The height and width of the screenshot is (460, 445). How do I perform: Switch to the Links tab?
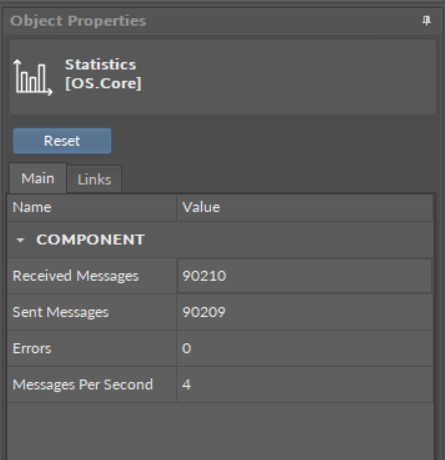94,179
